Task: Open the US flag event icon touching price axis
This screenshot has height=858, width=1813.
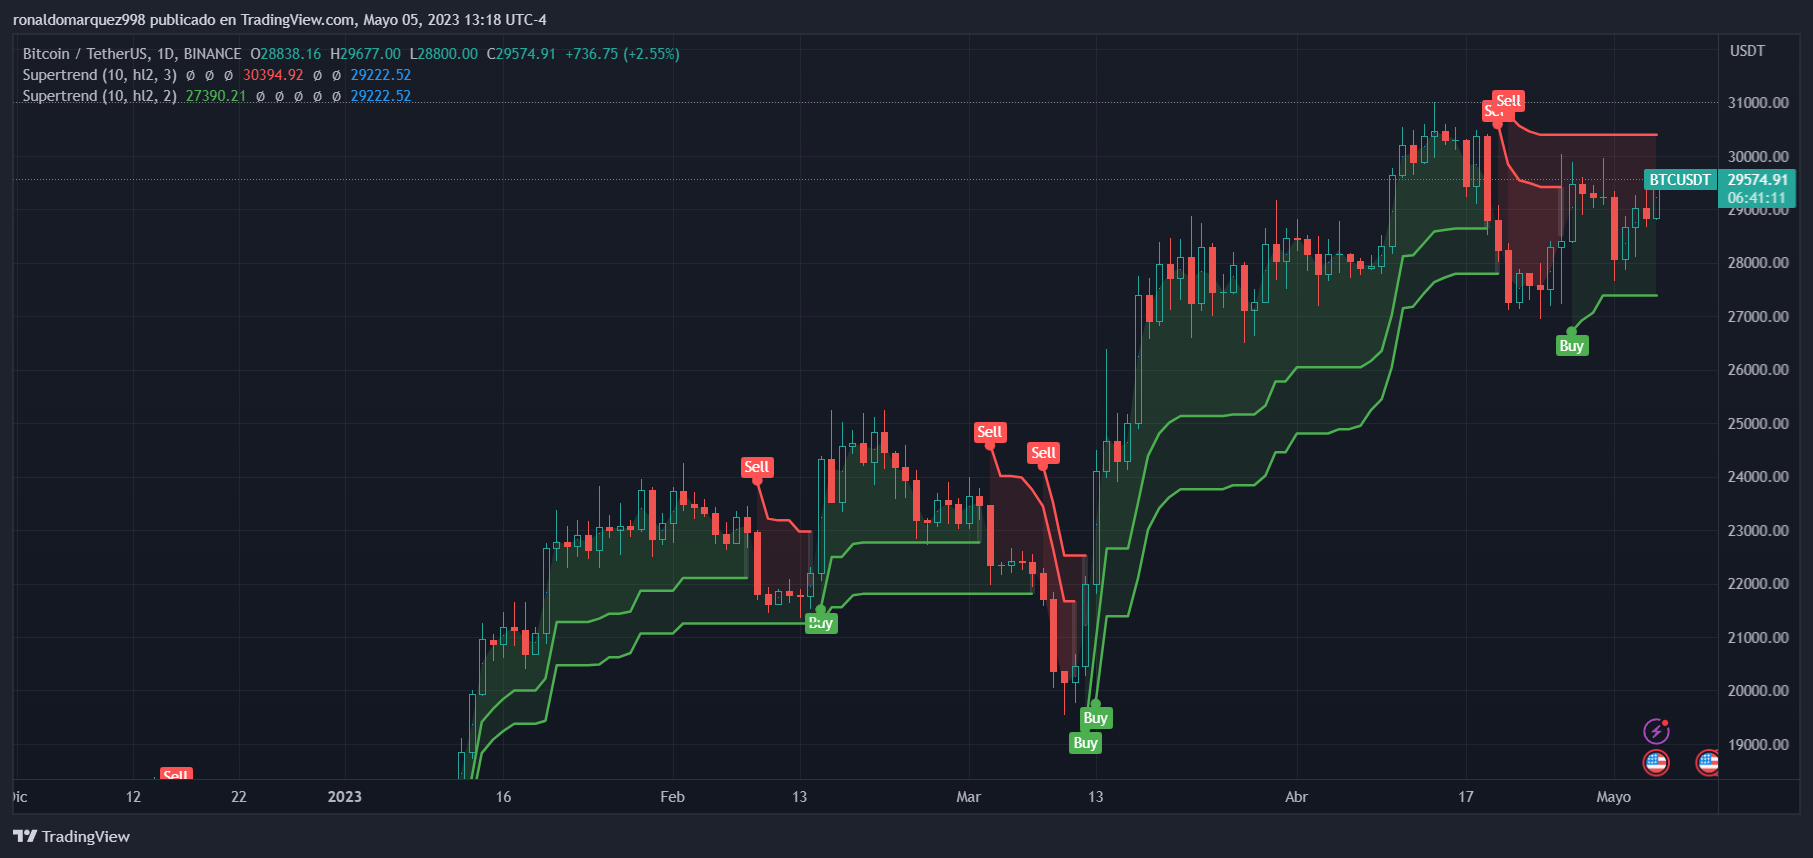Action: coord(1707,763)
